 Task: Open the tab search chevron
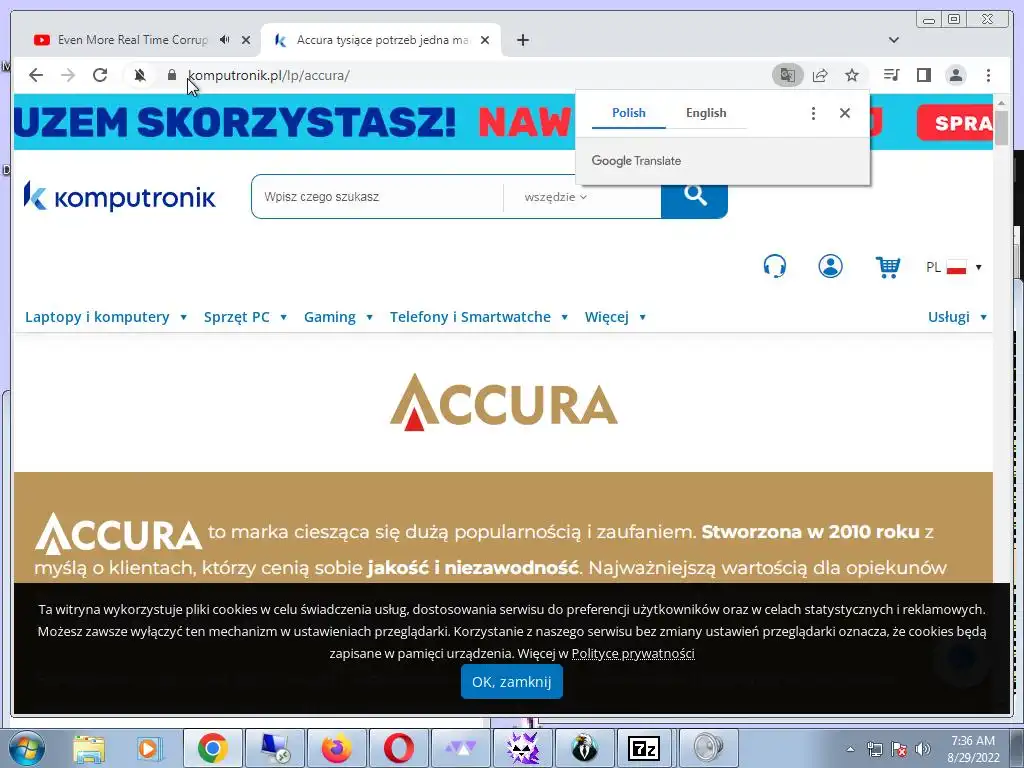tap(893, 40)
